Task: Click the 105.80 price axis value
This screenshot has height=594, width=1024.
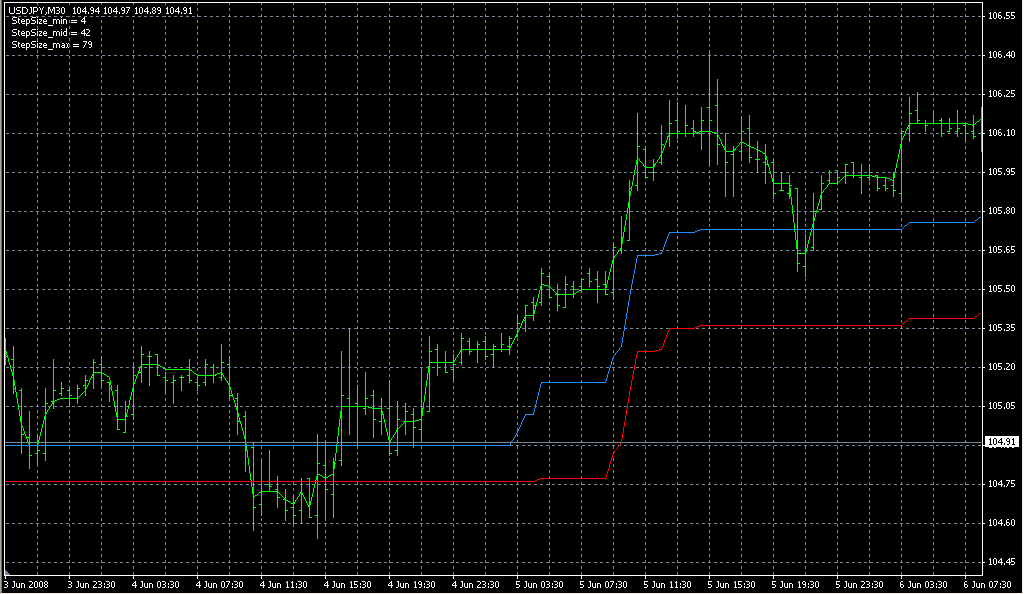Action: point(1001,211)
